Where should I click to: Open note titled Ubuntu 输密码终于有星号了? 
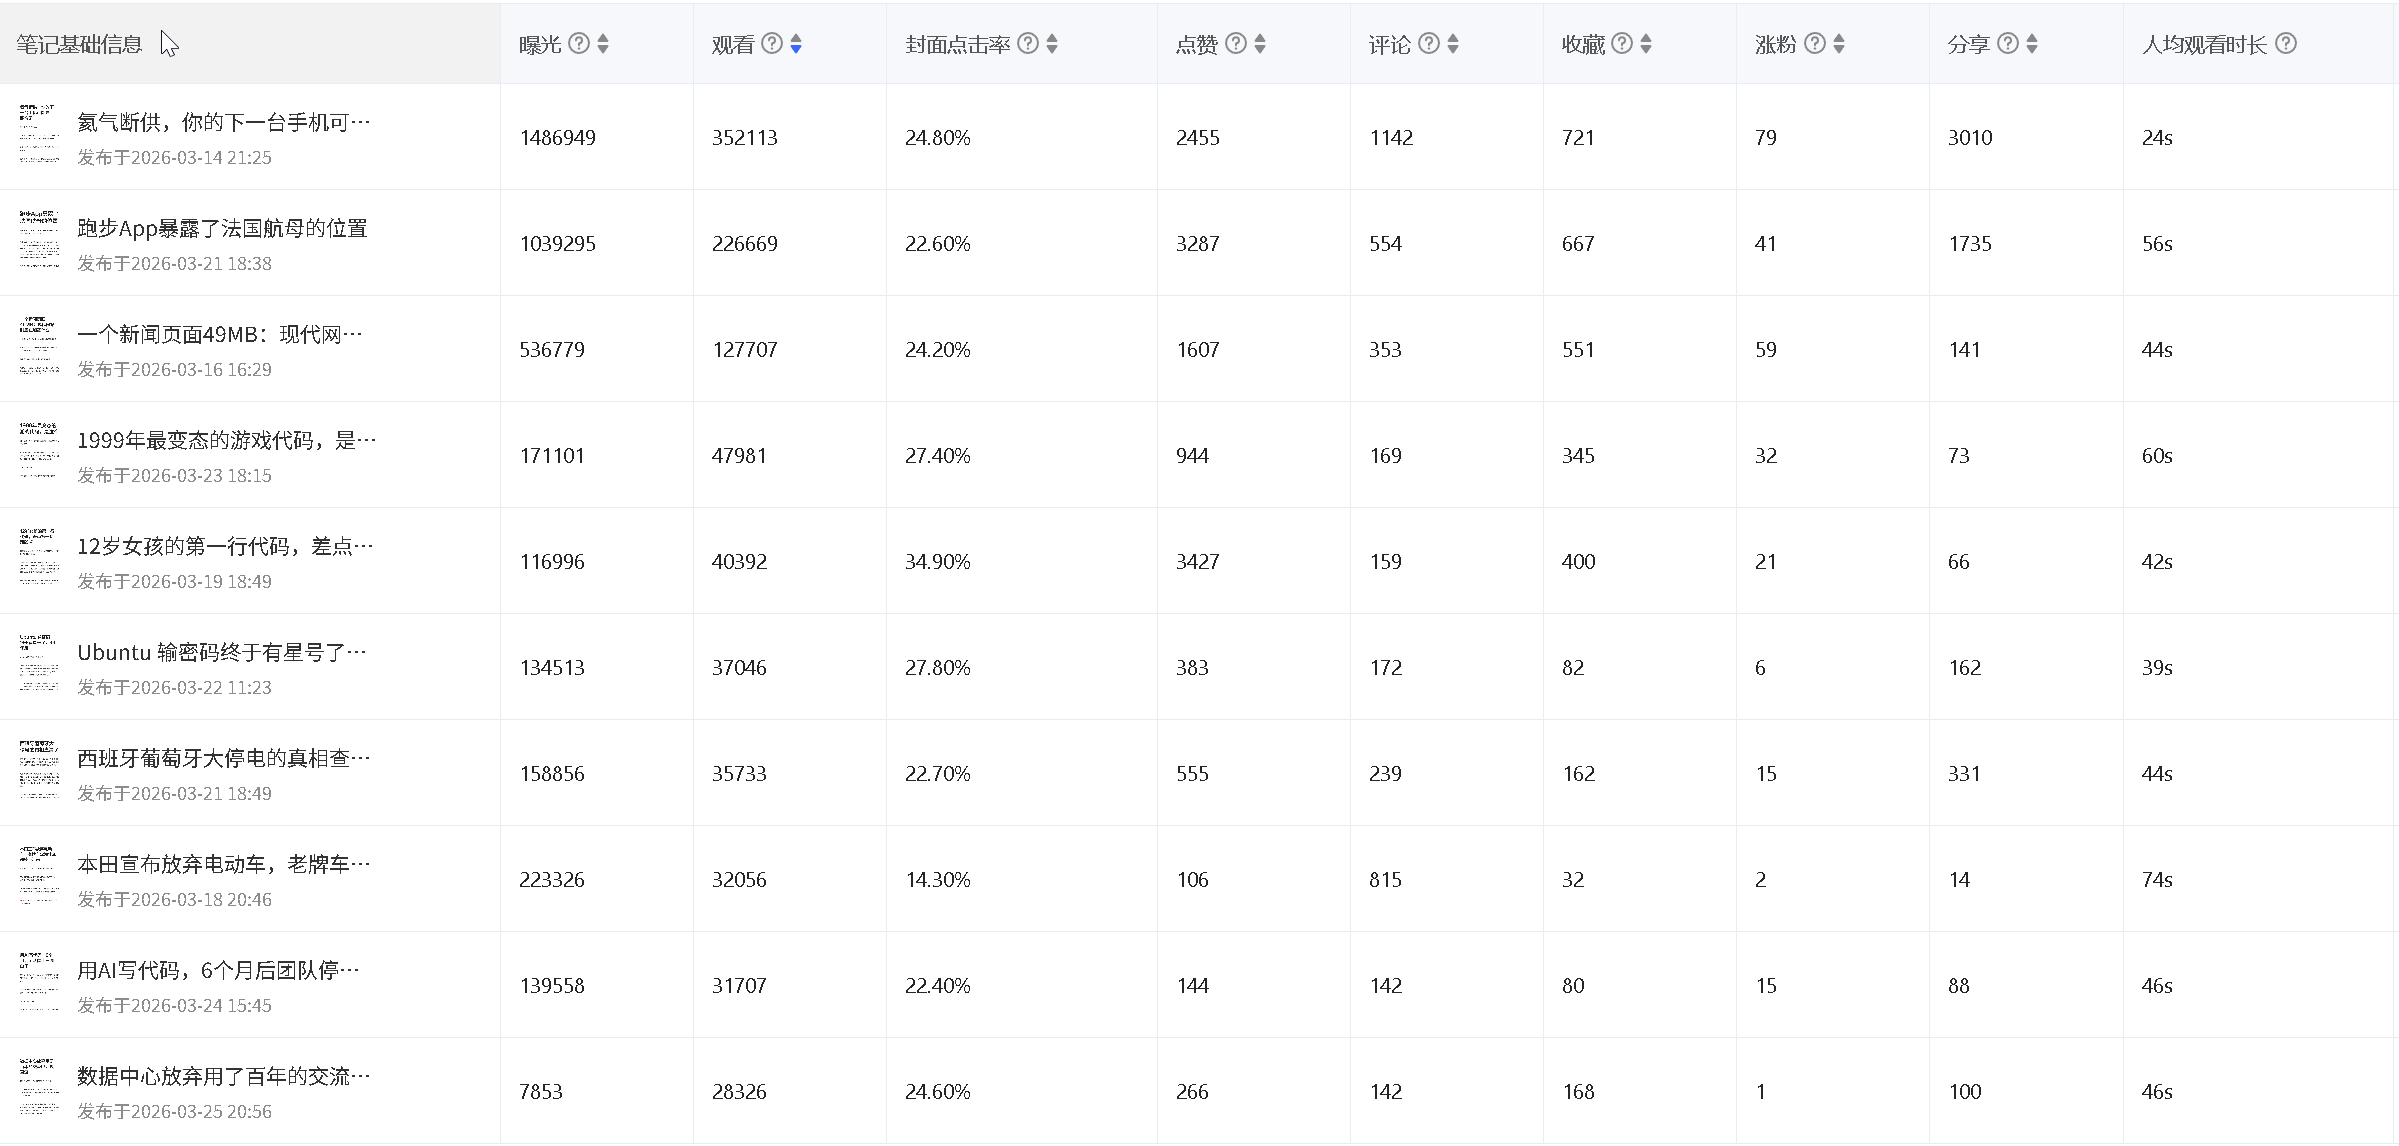pos(222,652)
